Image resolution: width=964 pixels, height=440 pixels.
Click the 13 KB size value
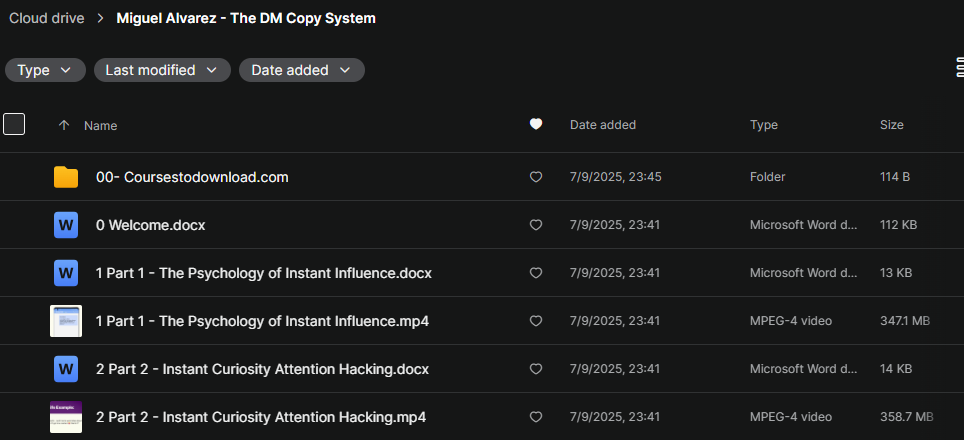(x=896, y=273)
